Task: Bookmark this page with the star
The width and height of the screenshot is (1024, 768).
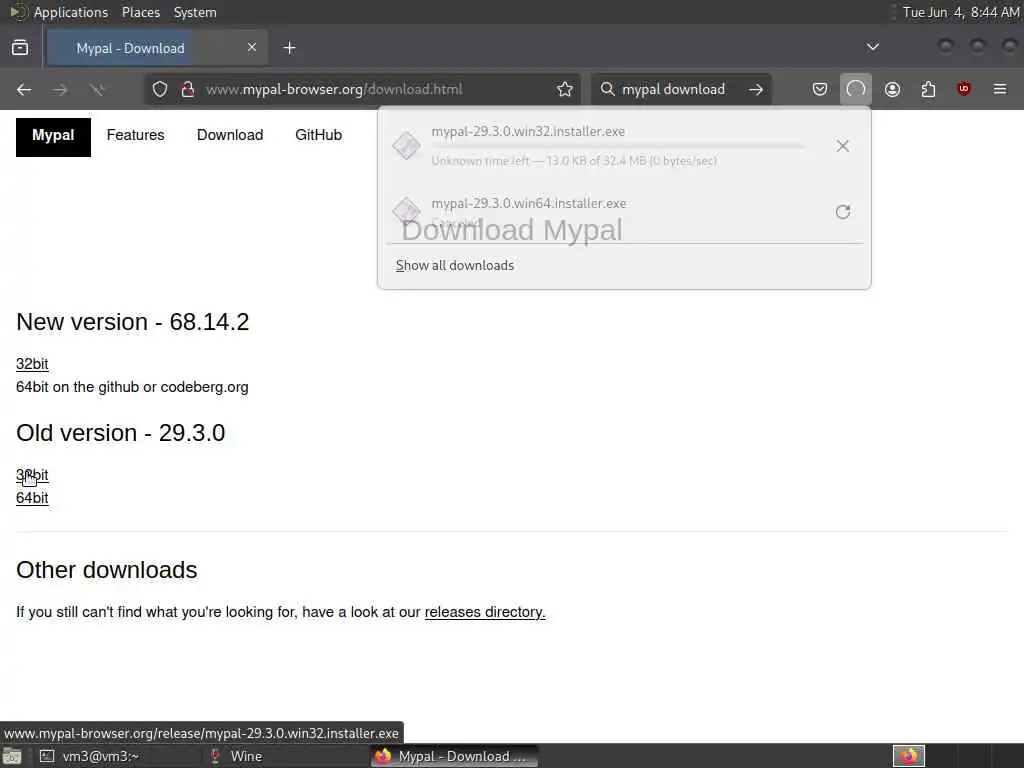Action: click(x=565, y=89)
